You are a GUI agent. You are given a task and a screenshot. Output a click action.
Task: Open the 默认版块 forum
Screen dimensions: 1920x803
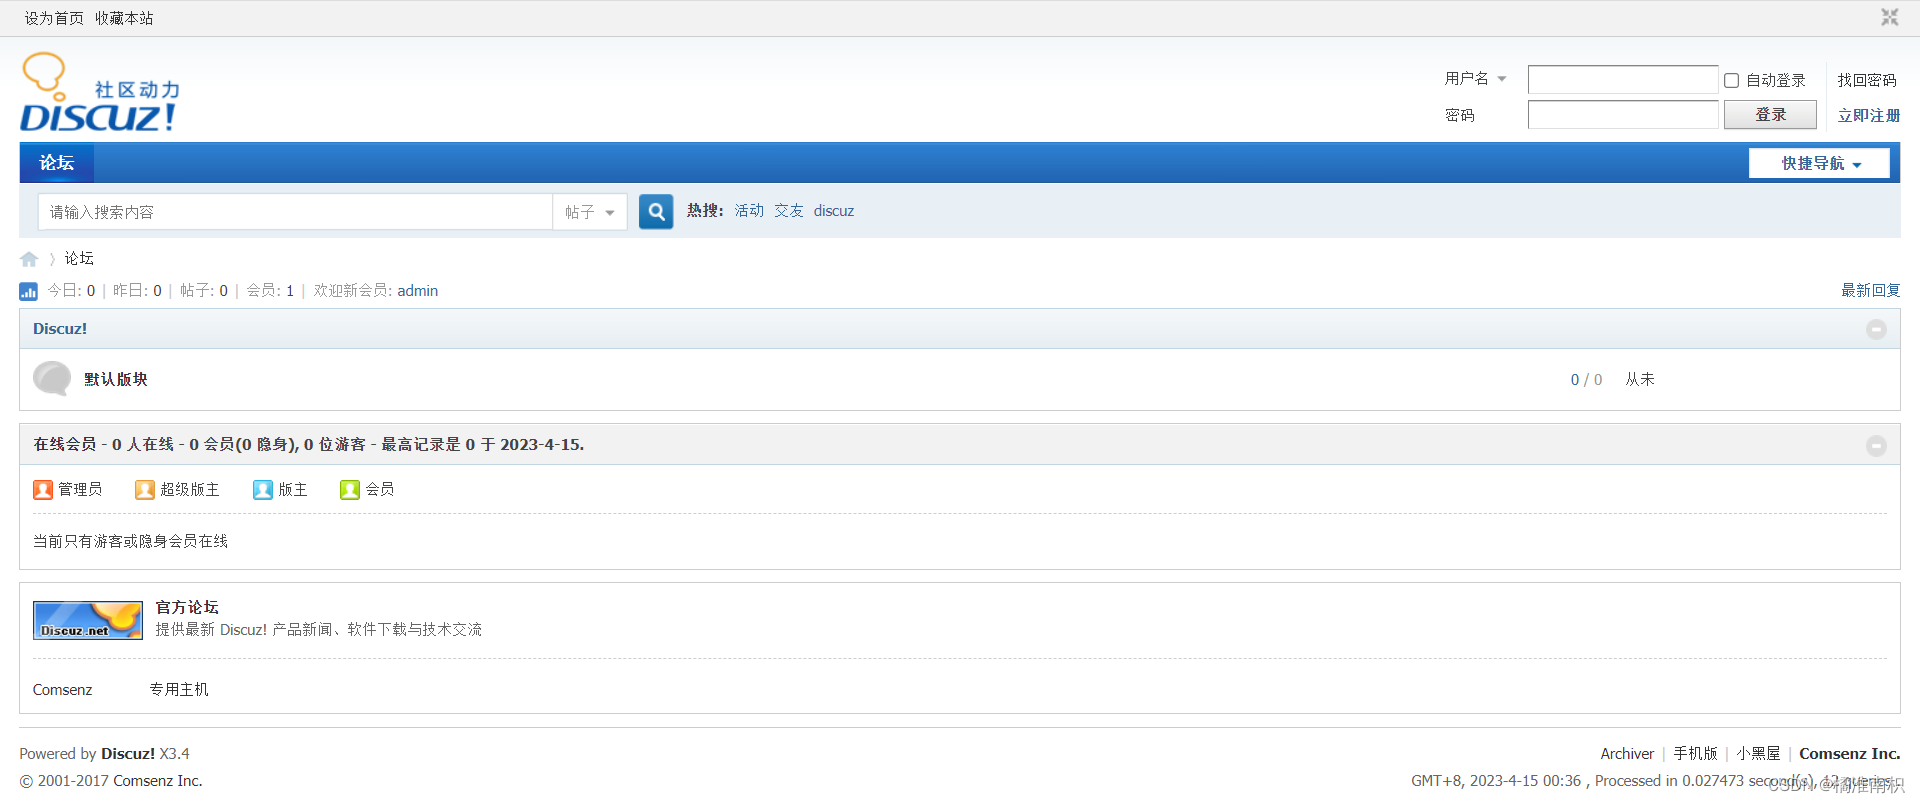pos(116,379)
